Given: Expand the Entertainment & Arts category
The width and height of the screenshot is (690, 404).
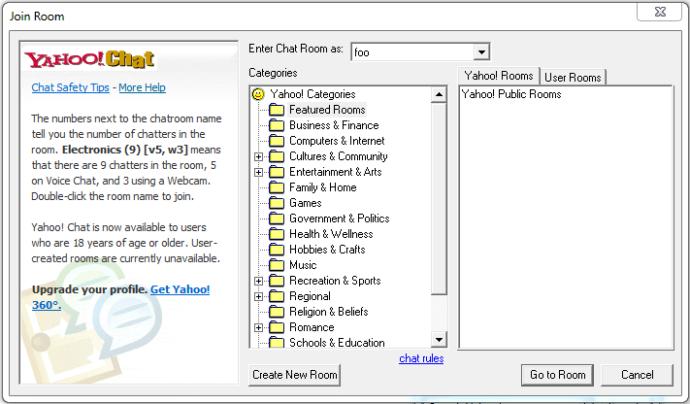Looking at the screenshot, I should click(259, 172).
